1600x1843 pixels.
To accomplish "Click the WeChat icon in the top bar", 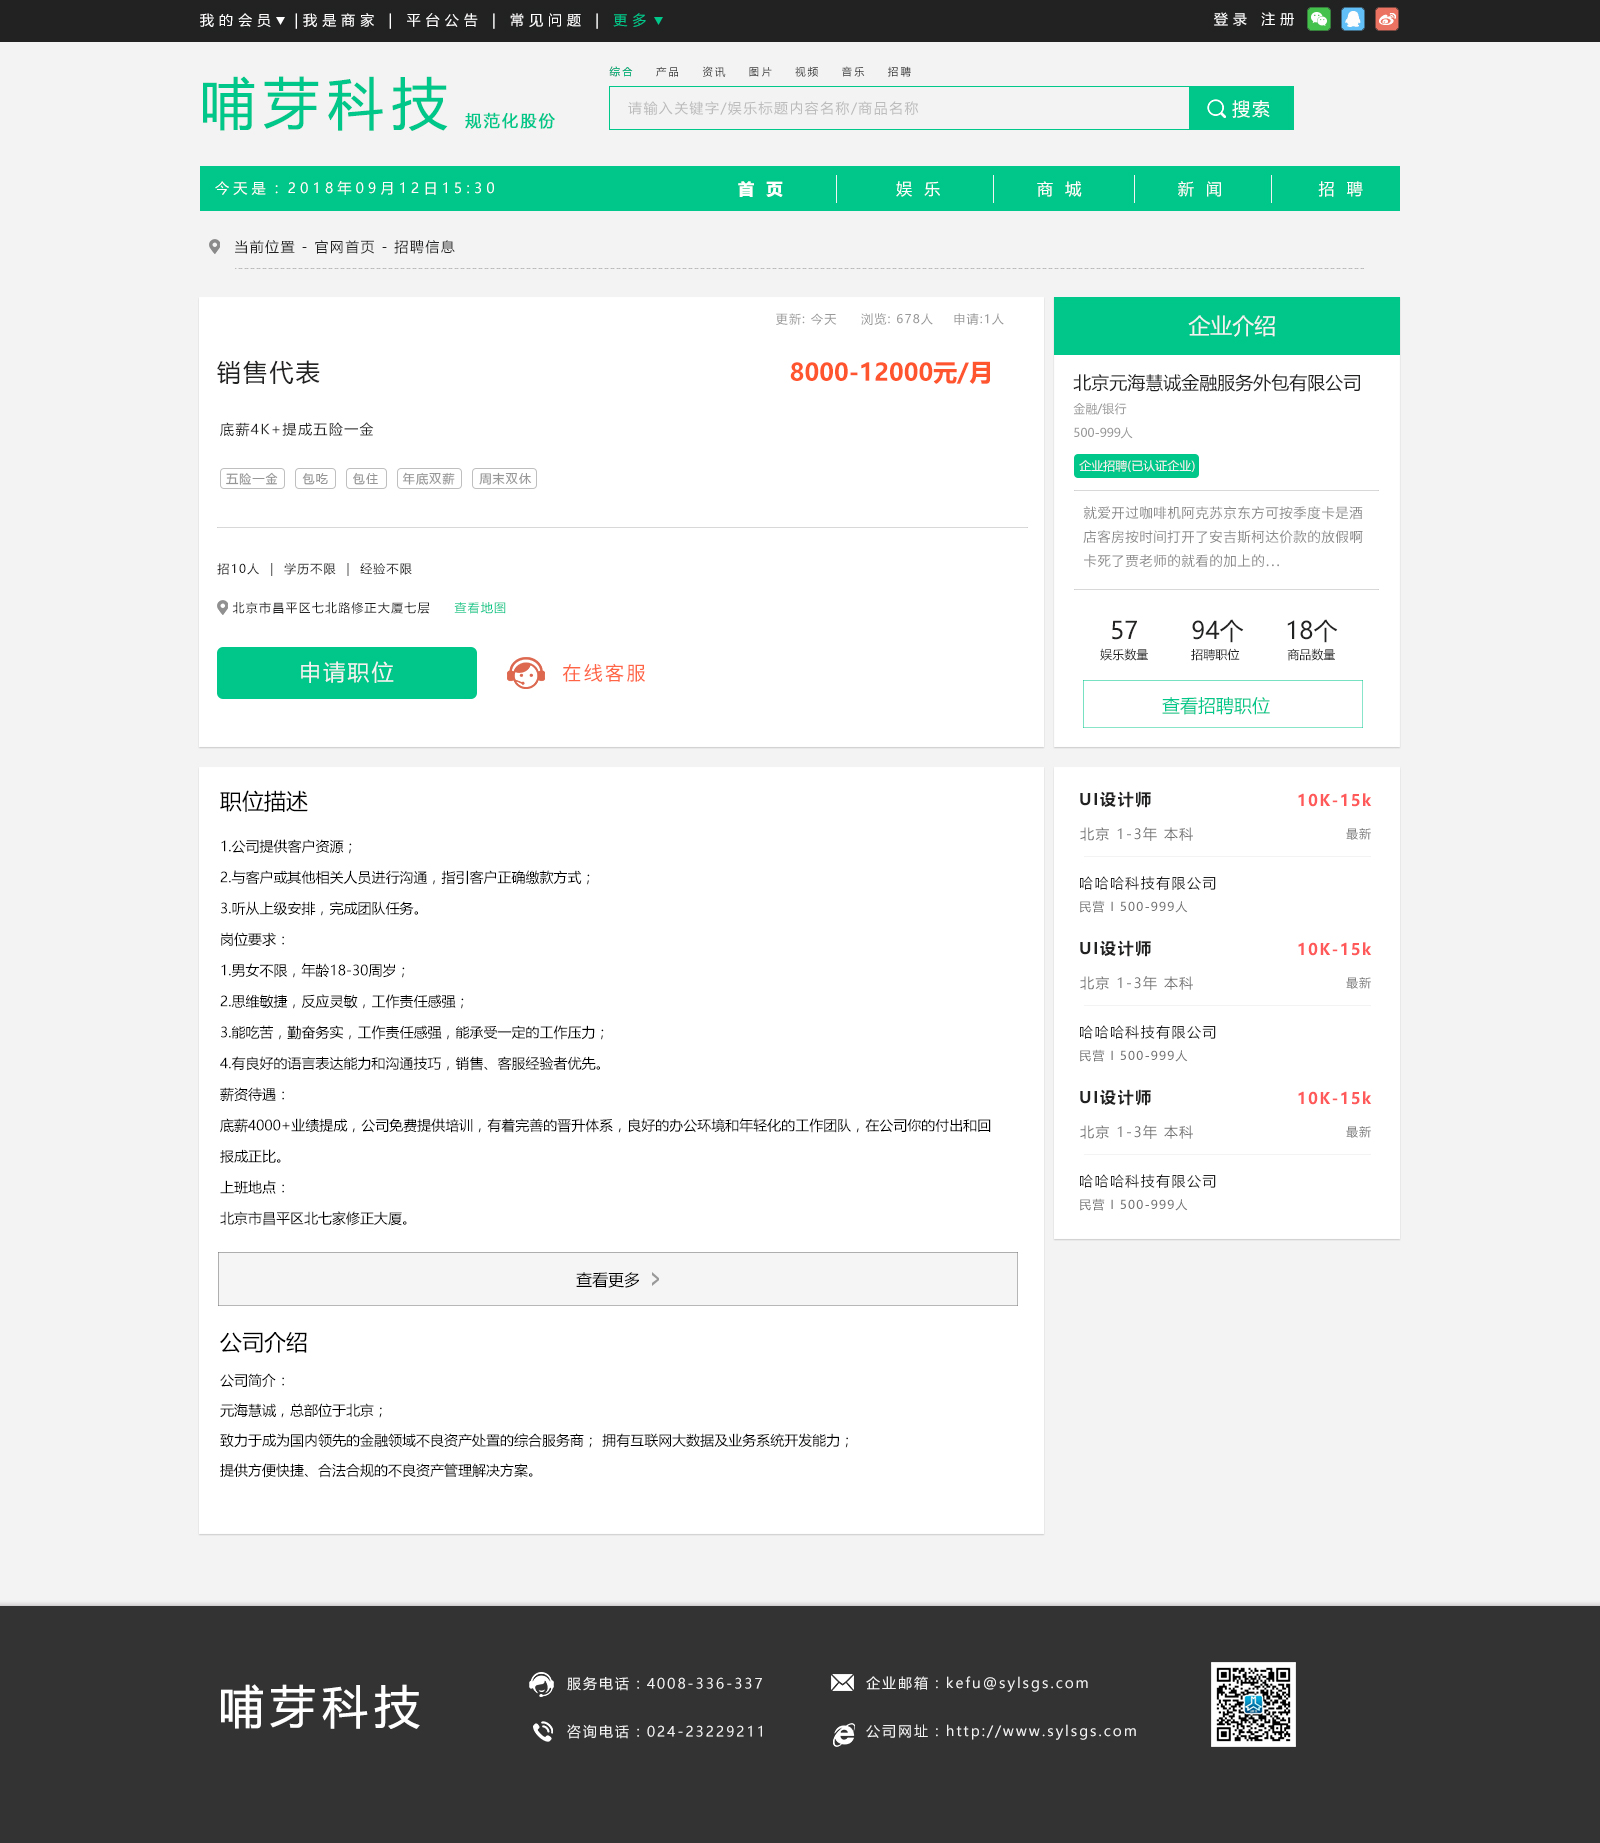I will point(1318,19).
